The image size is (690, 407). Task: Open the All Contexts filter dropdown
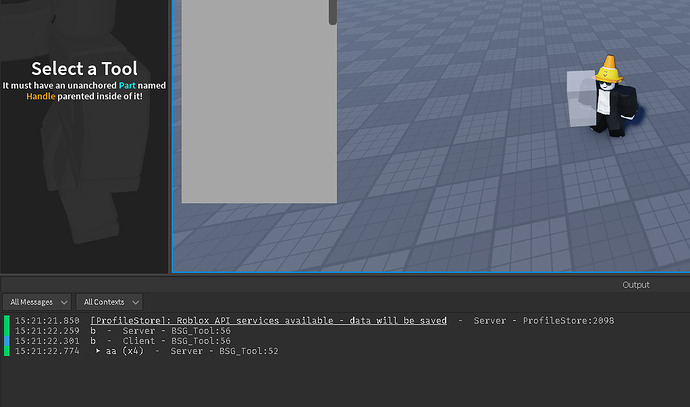pos(110,302)
